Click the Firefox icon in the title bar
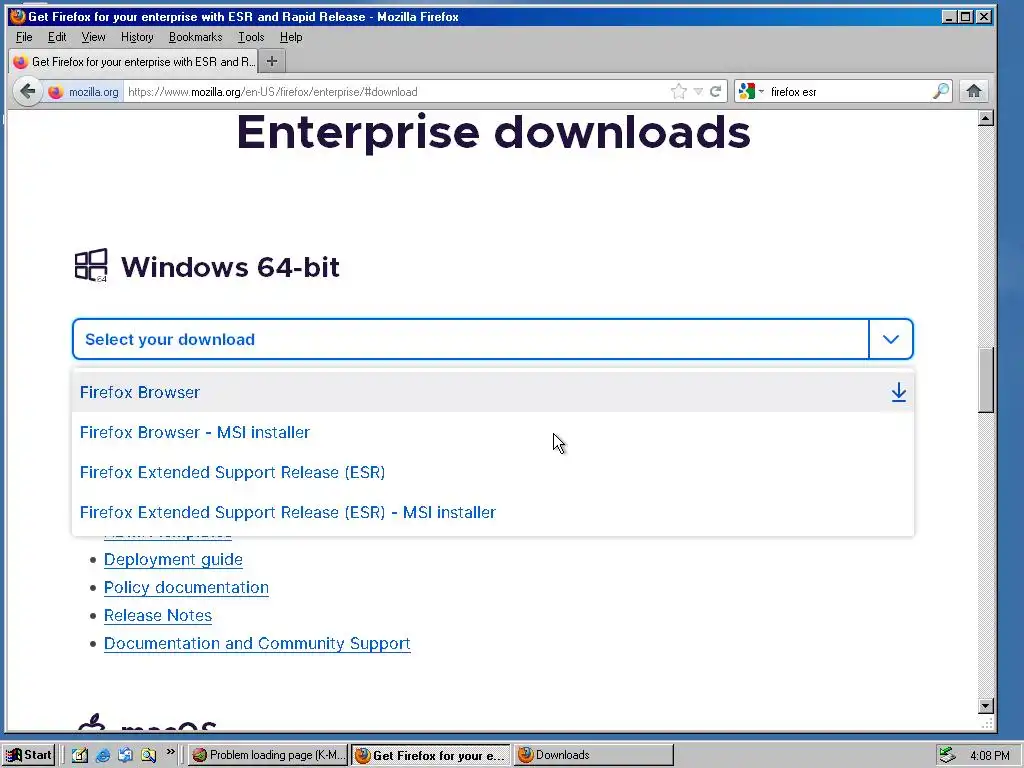The image size is (1024, 768). click(17, 16)
